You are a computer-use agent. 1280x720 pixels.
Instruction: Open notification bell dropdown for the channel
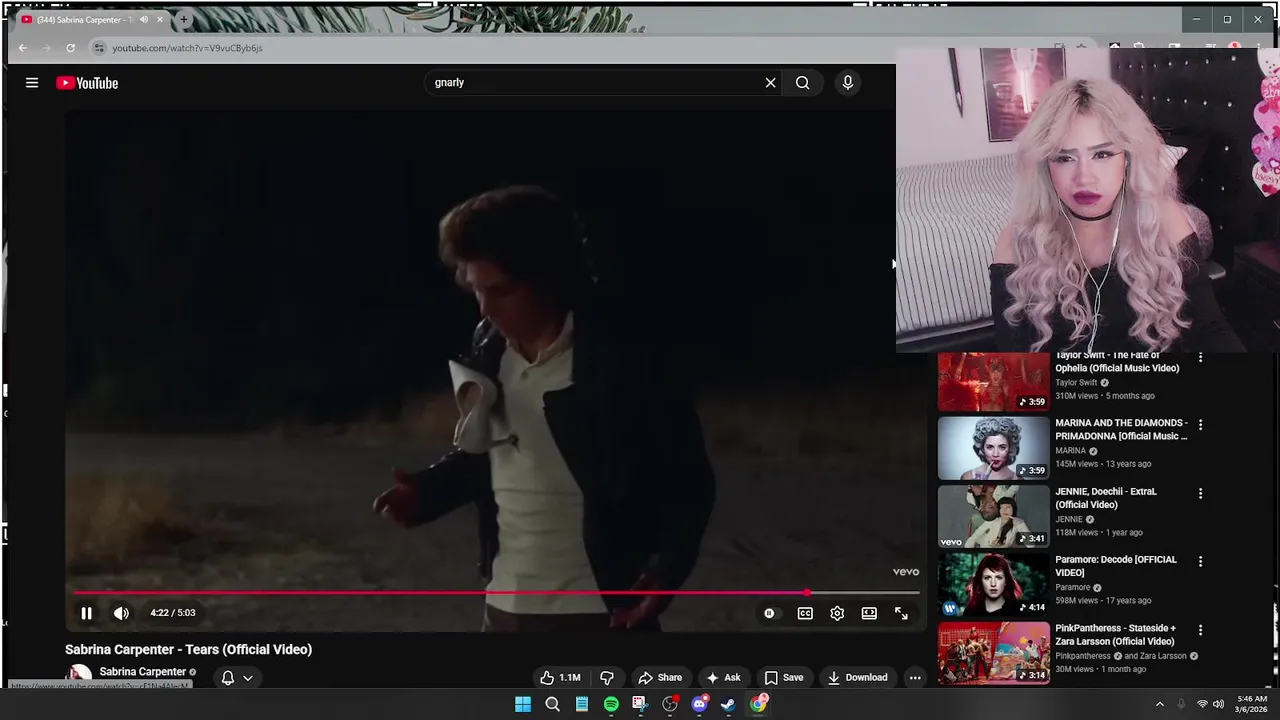tap(237, 677)
